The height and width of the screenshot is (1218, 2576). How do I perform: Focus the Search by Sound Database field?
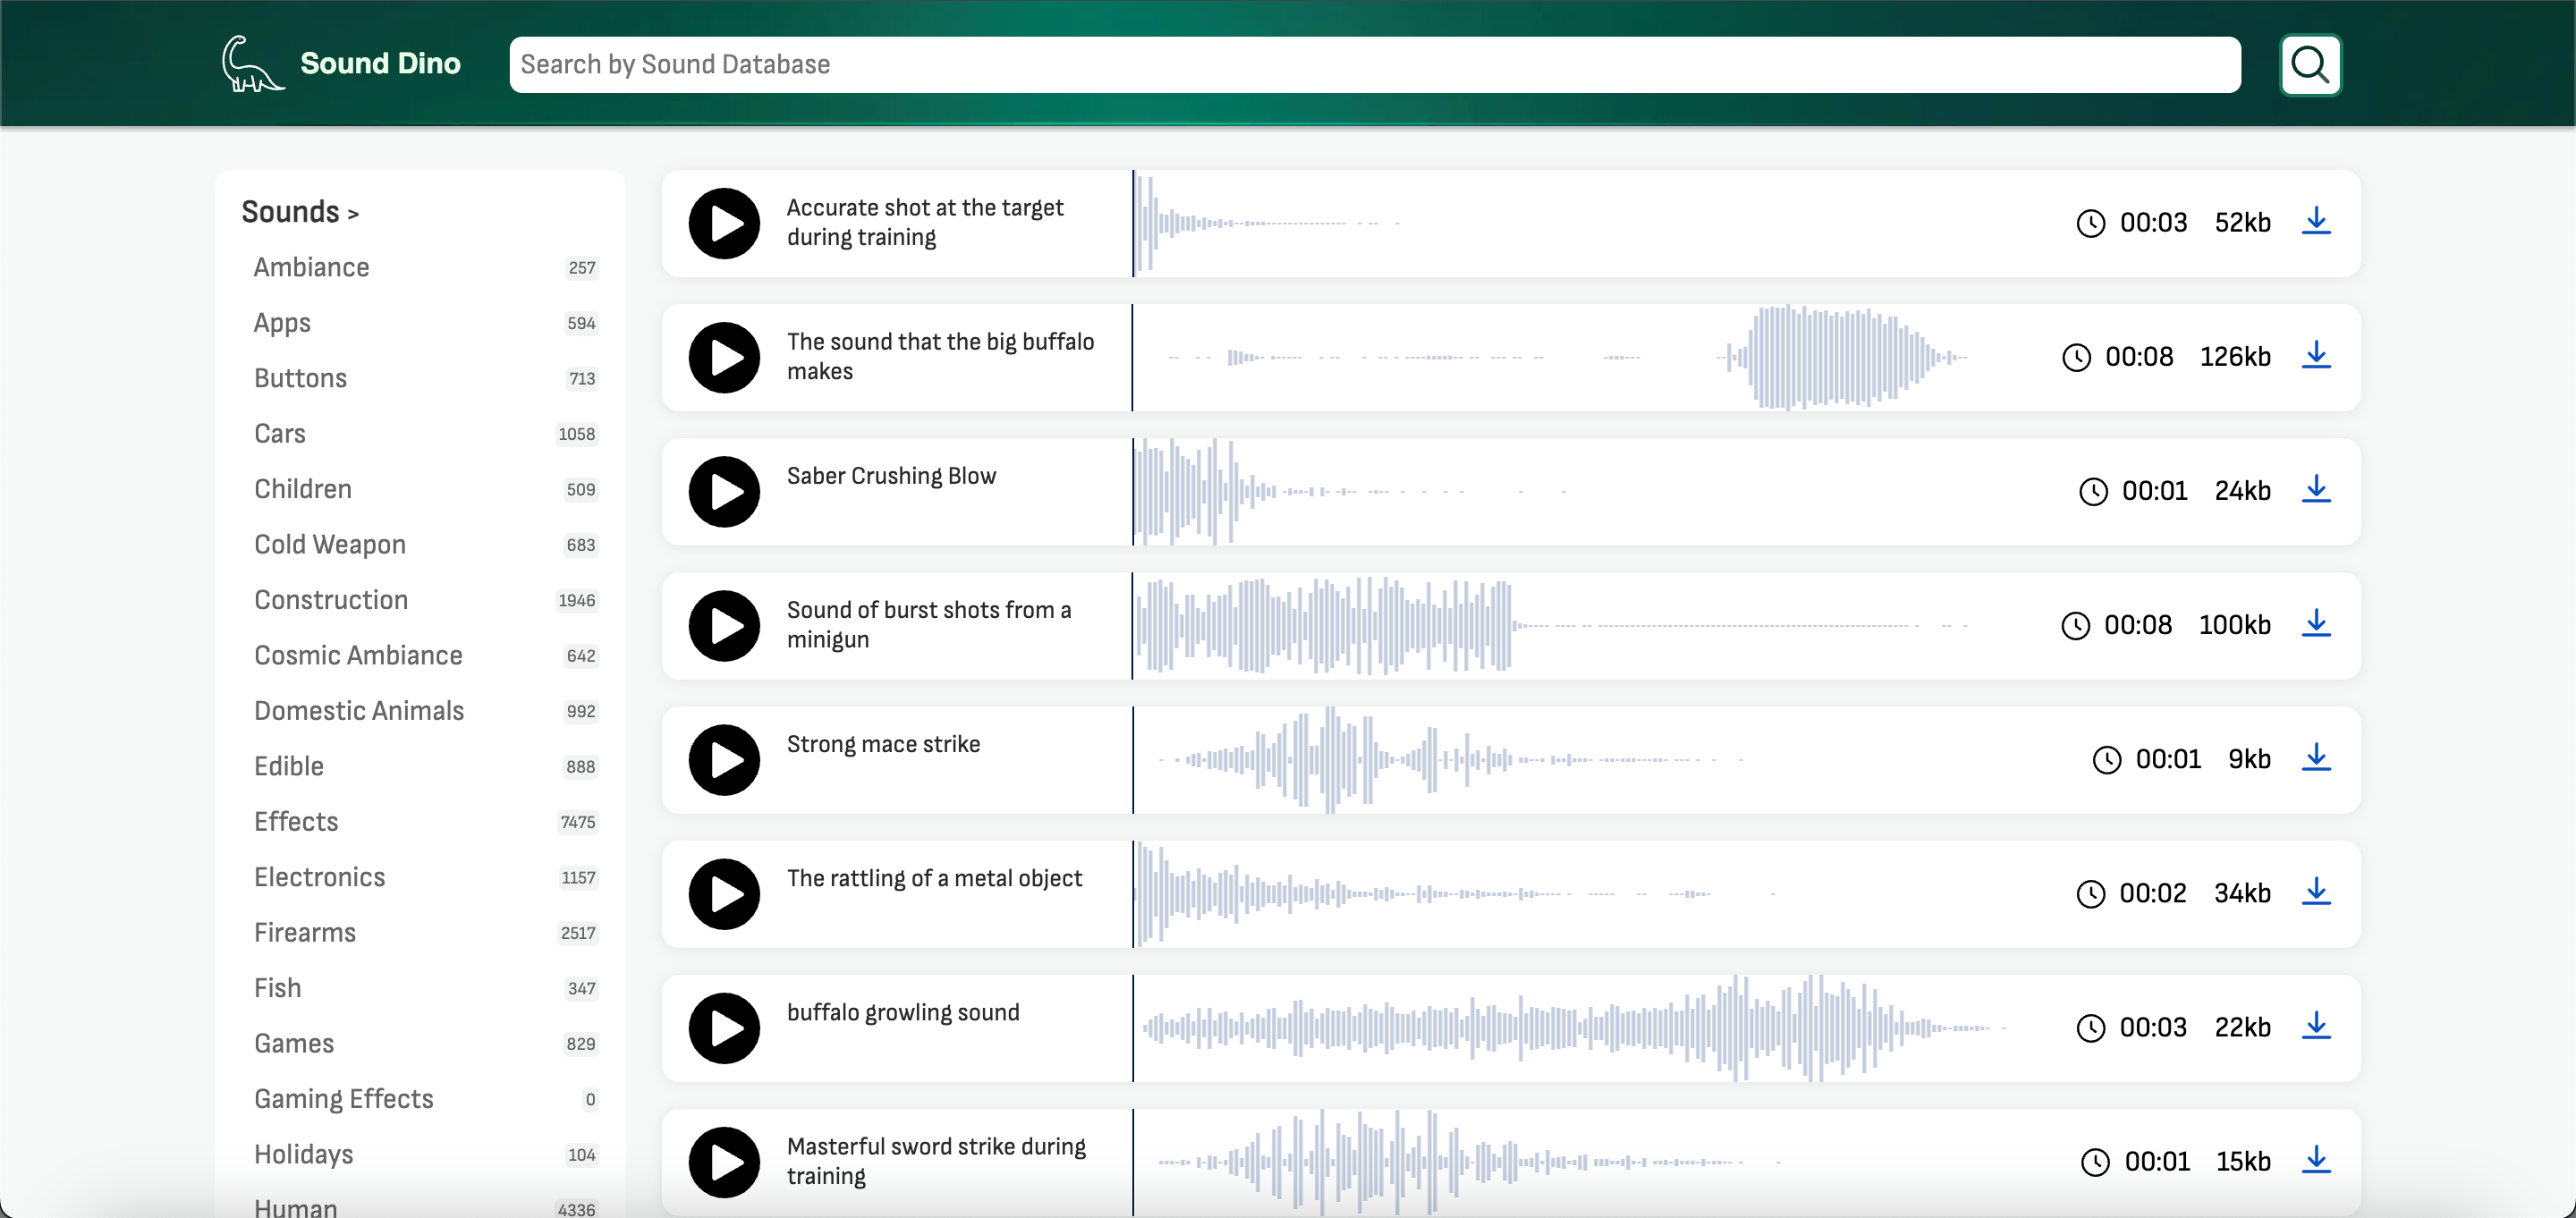click(1374, 65)
